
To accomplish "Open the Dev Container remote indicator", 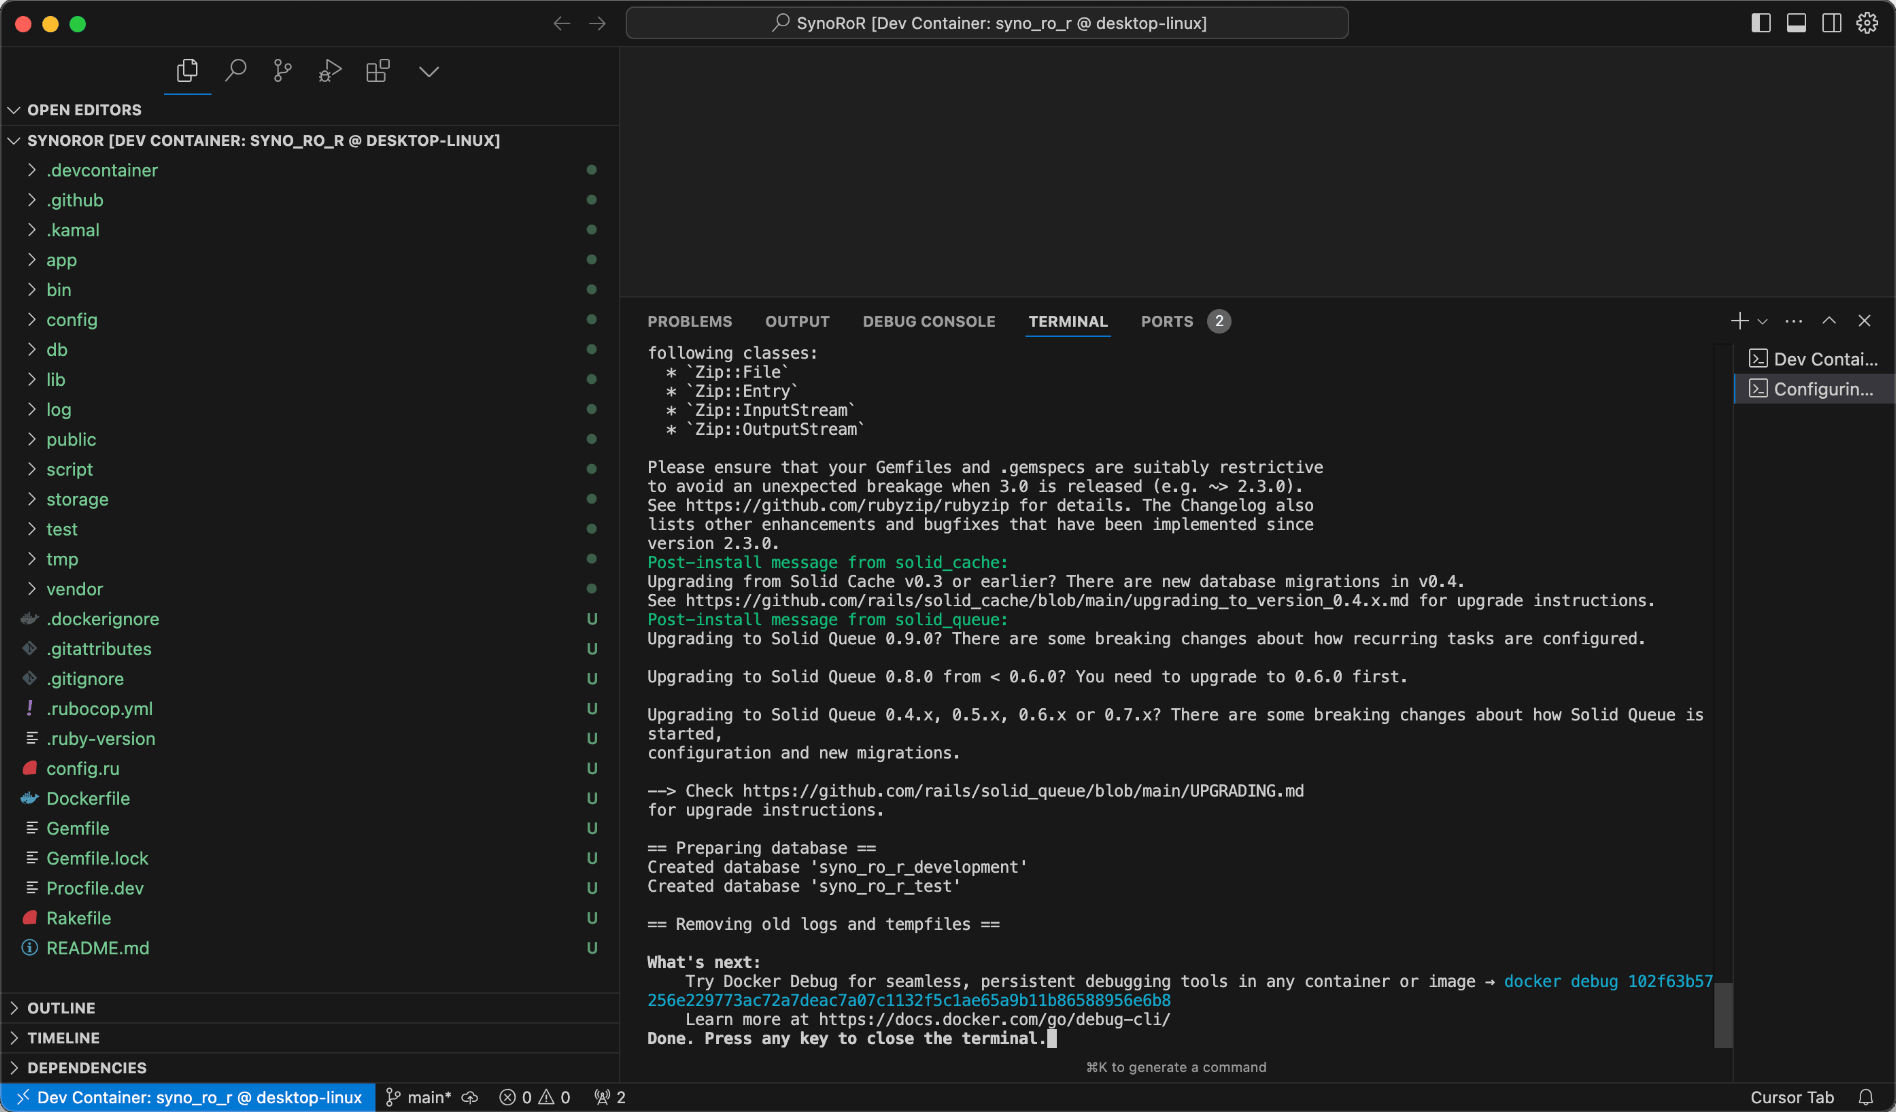I will point(190,1097).
